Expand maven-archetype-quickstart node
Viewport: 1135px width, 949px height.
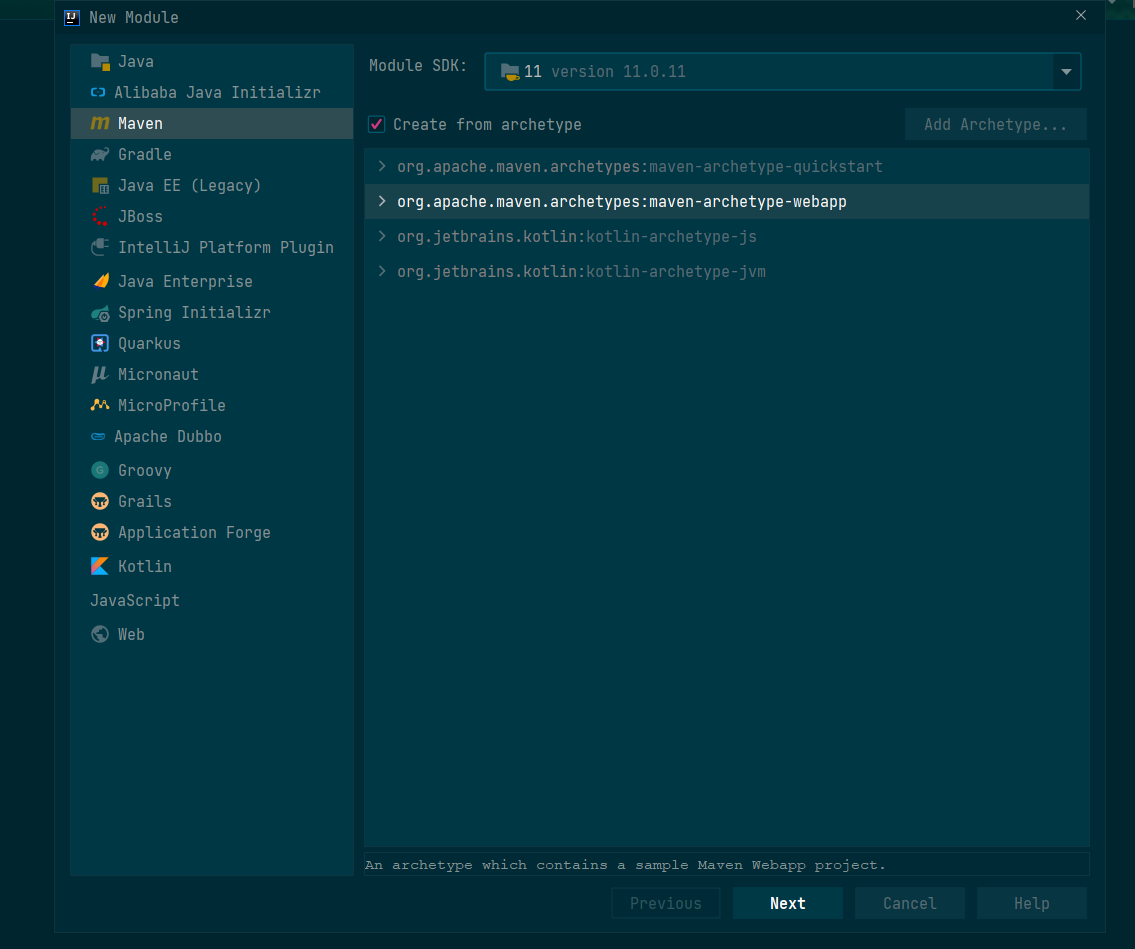coord(382,166)
